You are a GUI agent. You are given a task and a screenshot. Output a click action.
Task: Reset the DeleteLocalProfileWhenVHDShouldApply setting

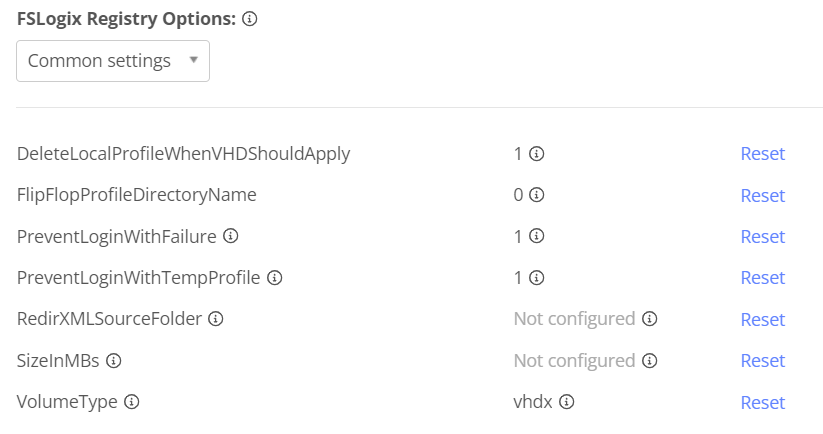[762, 154]
